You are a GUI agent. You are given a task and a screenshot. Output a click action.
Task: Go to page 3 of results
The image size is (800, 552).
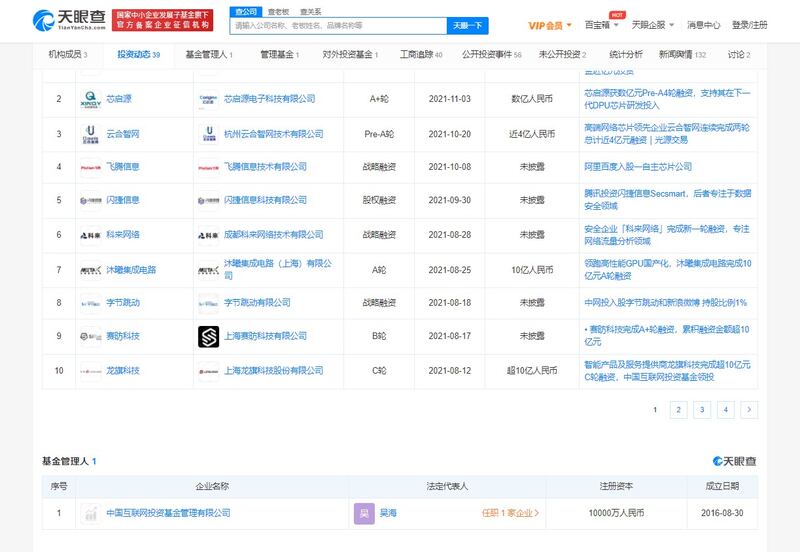point(702,410)
